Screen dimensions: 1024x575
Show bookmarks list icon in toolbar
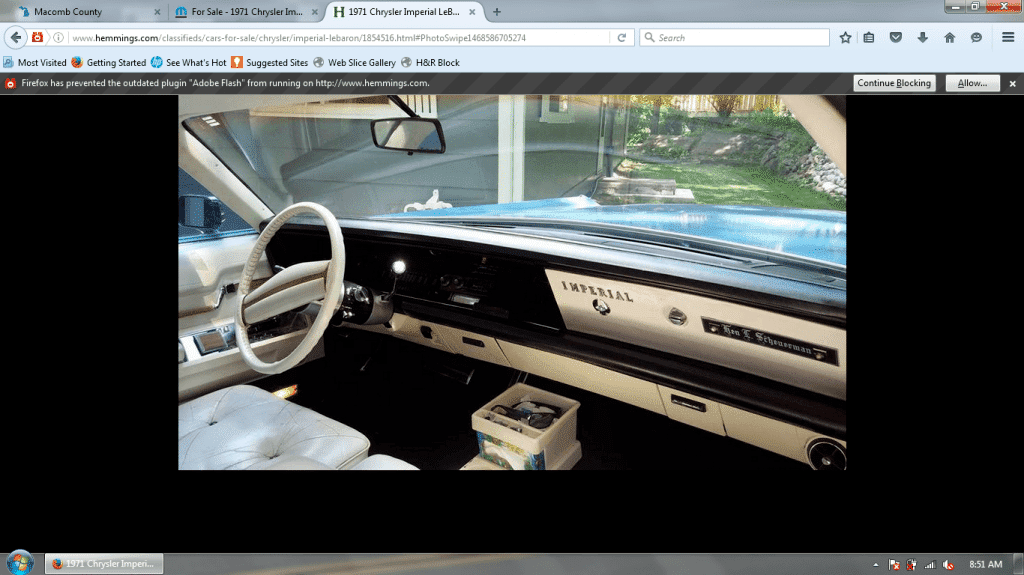click(x=869, y=37)
